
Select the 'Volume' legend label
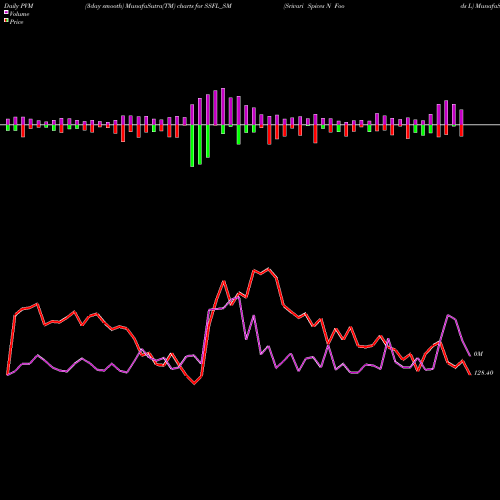(x=19, y=14)
